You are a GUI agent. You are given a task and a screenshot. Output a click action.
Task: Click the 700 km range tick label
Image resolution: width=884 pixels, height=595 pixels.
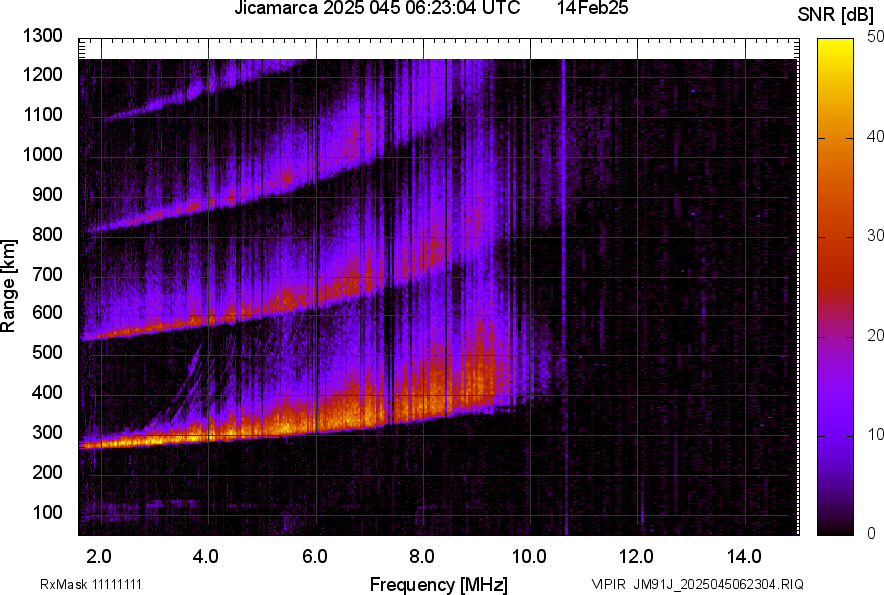click(x=48, y=274)
